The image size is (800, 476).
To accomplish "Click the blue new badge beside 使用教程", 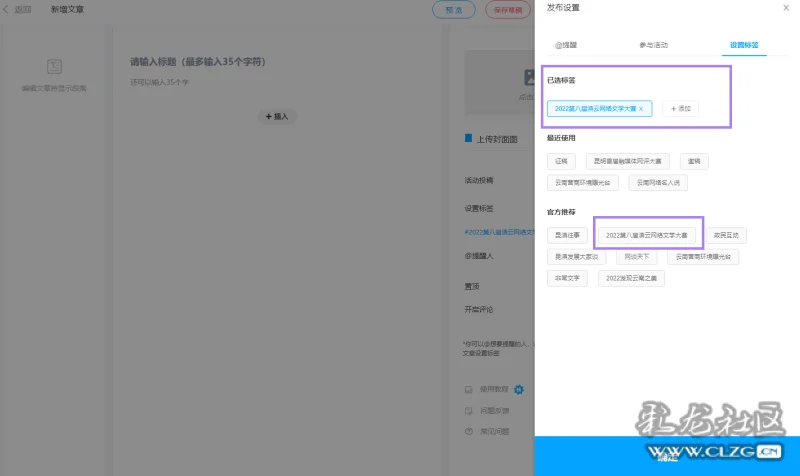I will (x=519, y=390).
